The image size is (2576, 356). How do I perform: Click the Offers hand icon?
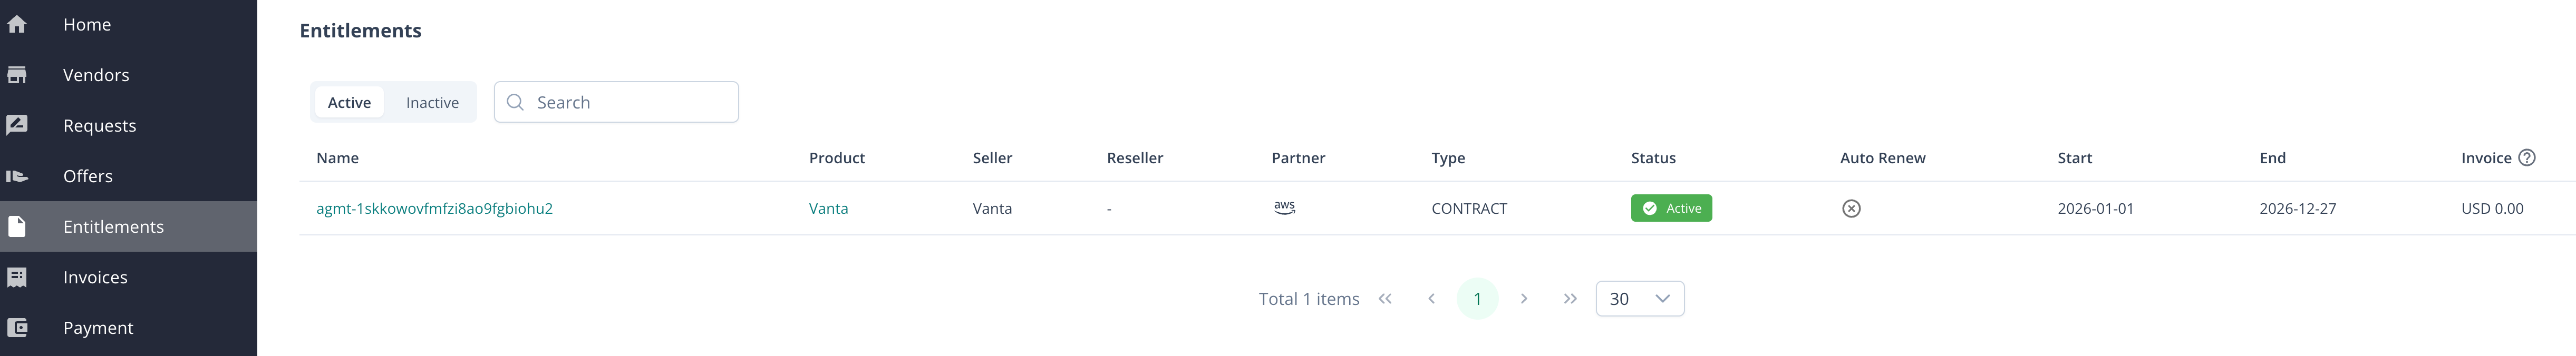point(17,176)
